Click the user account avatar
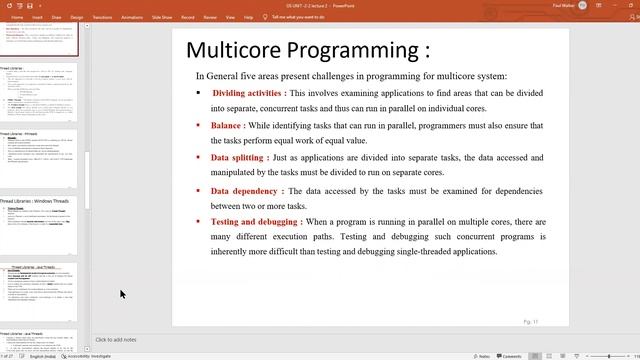Viewport: 640px width, 360px height. coord(582,6)
